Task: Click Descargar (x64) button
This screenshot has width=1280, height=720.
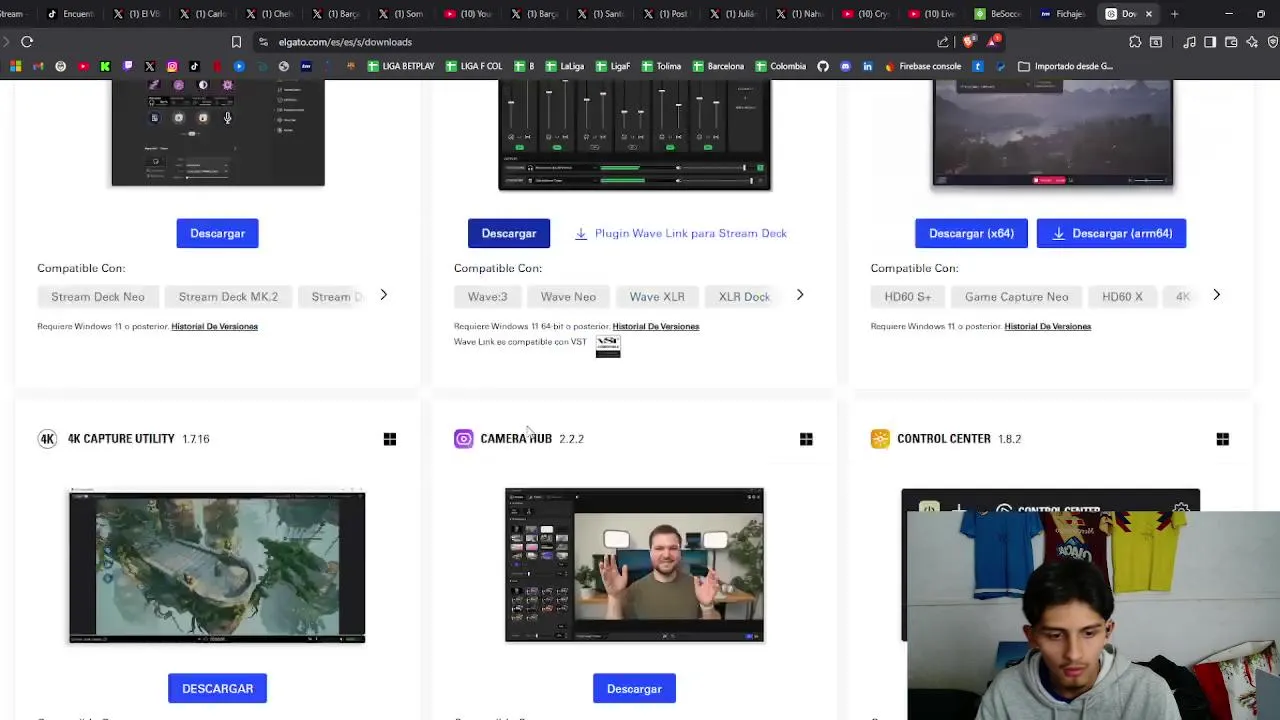Action: (971, 233)
